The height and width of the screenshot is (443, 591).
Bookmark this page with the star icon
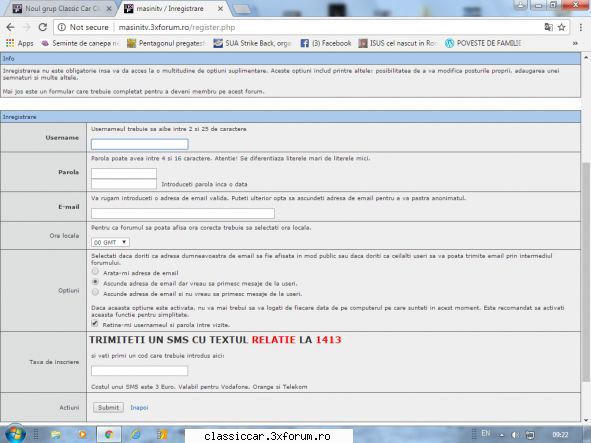point(562,27)
